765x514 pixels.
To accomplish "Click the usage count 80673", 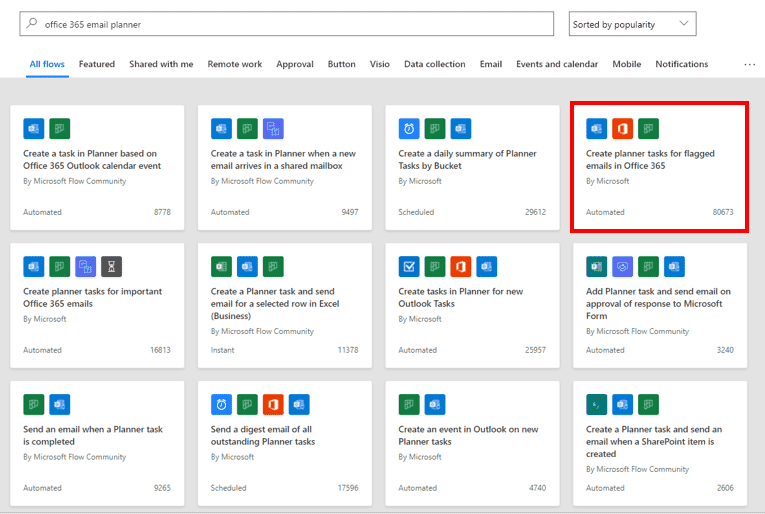I will pos(723,212).
